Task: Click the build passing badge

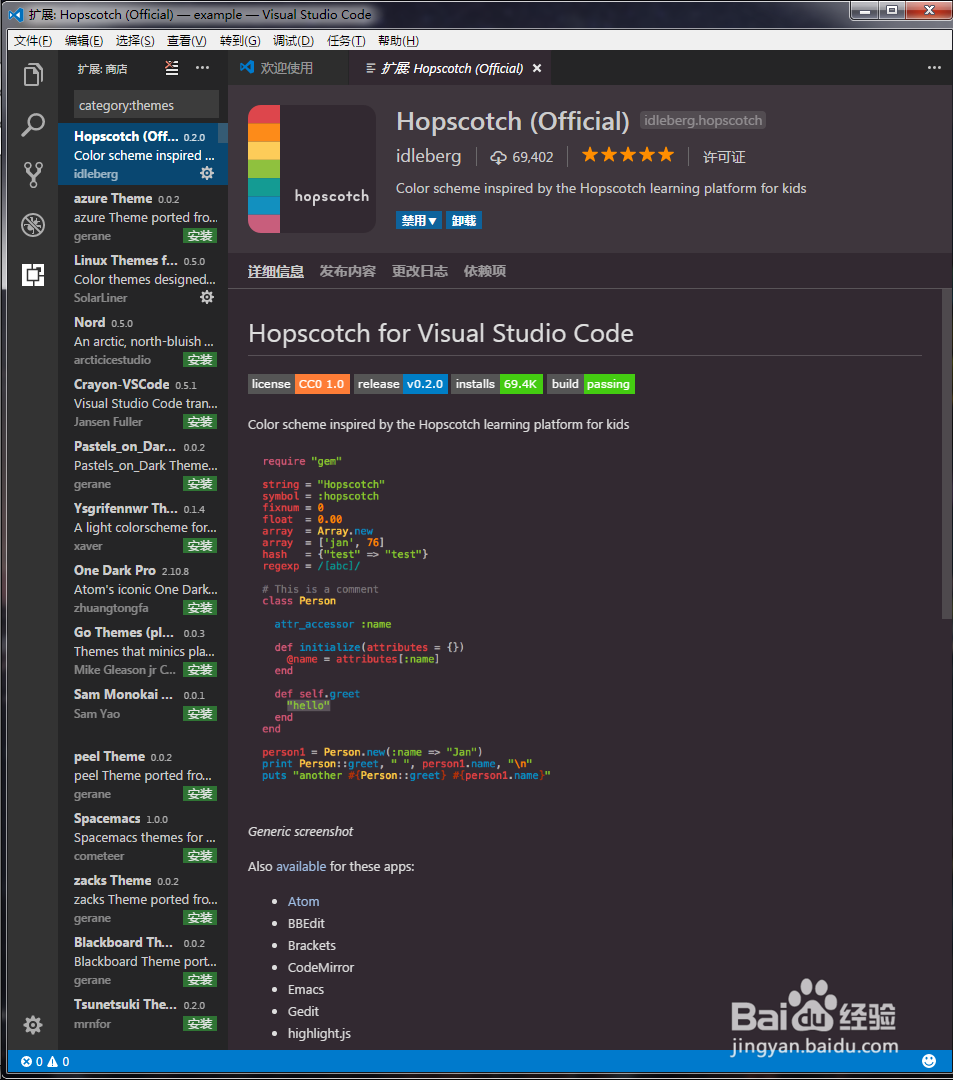Action: pos(591,384)
